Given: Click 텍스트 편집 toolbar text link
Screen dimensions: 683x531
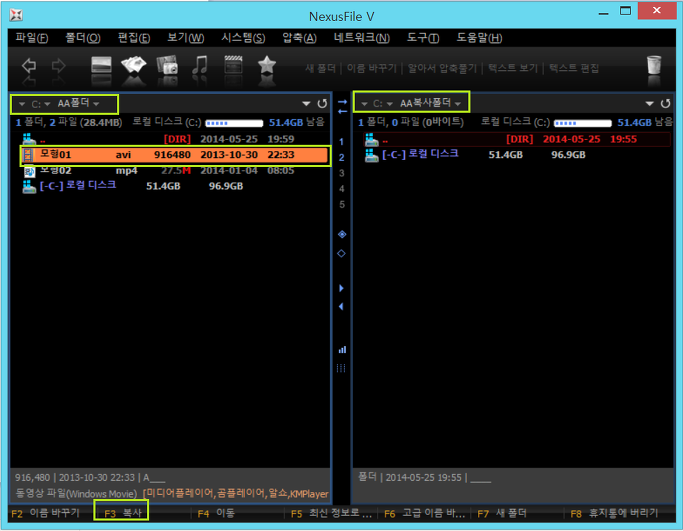Looking at the screenshot, I should pyautogui.click(x=574, y=68).
